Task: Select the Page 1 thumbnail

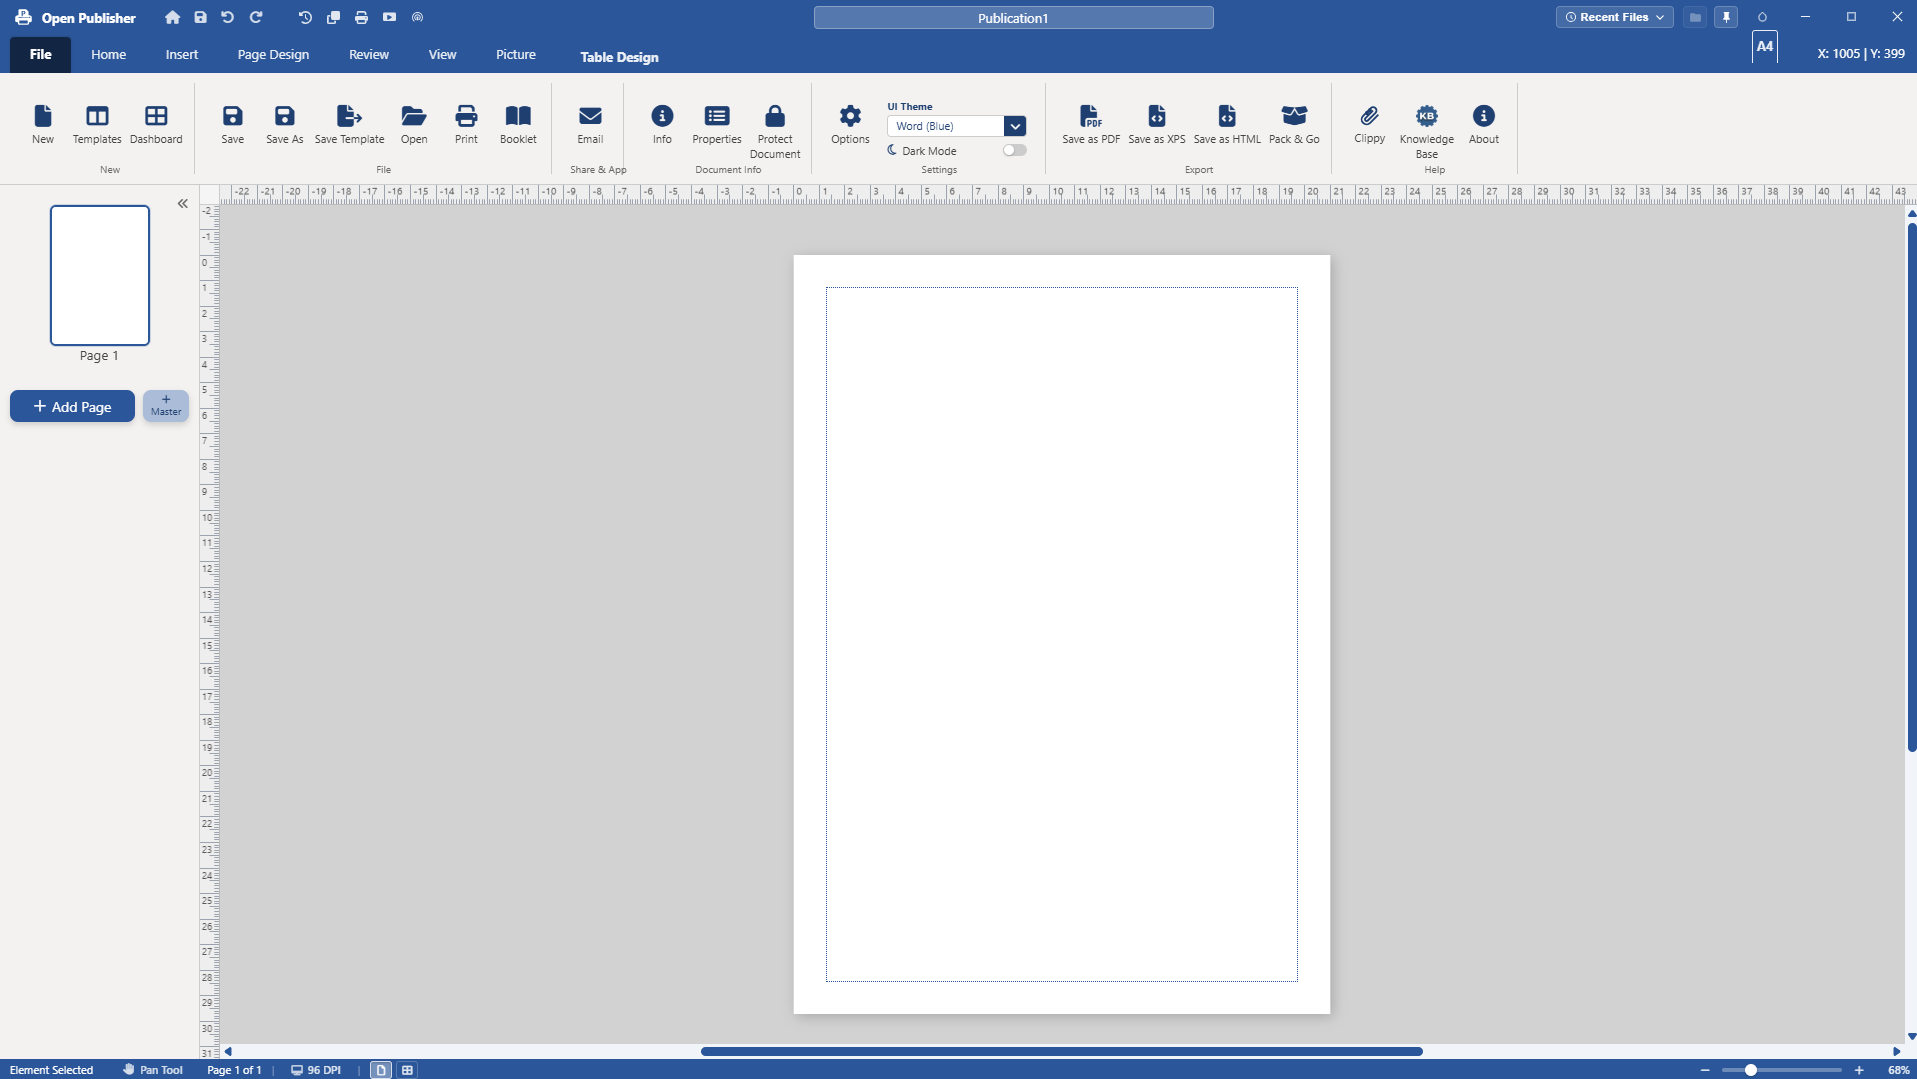Action: coord(100,275)
